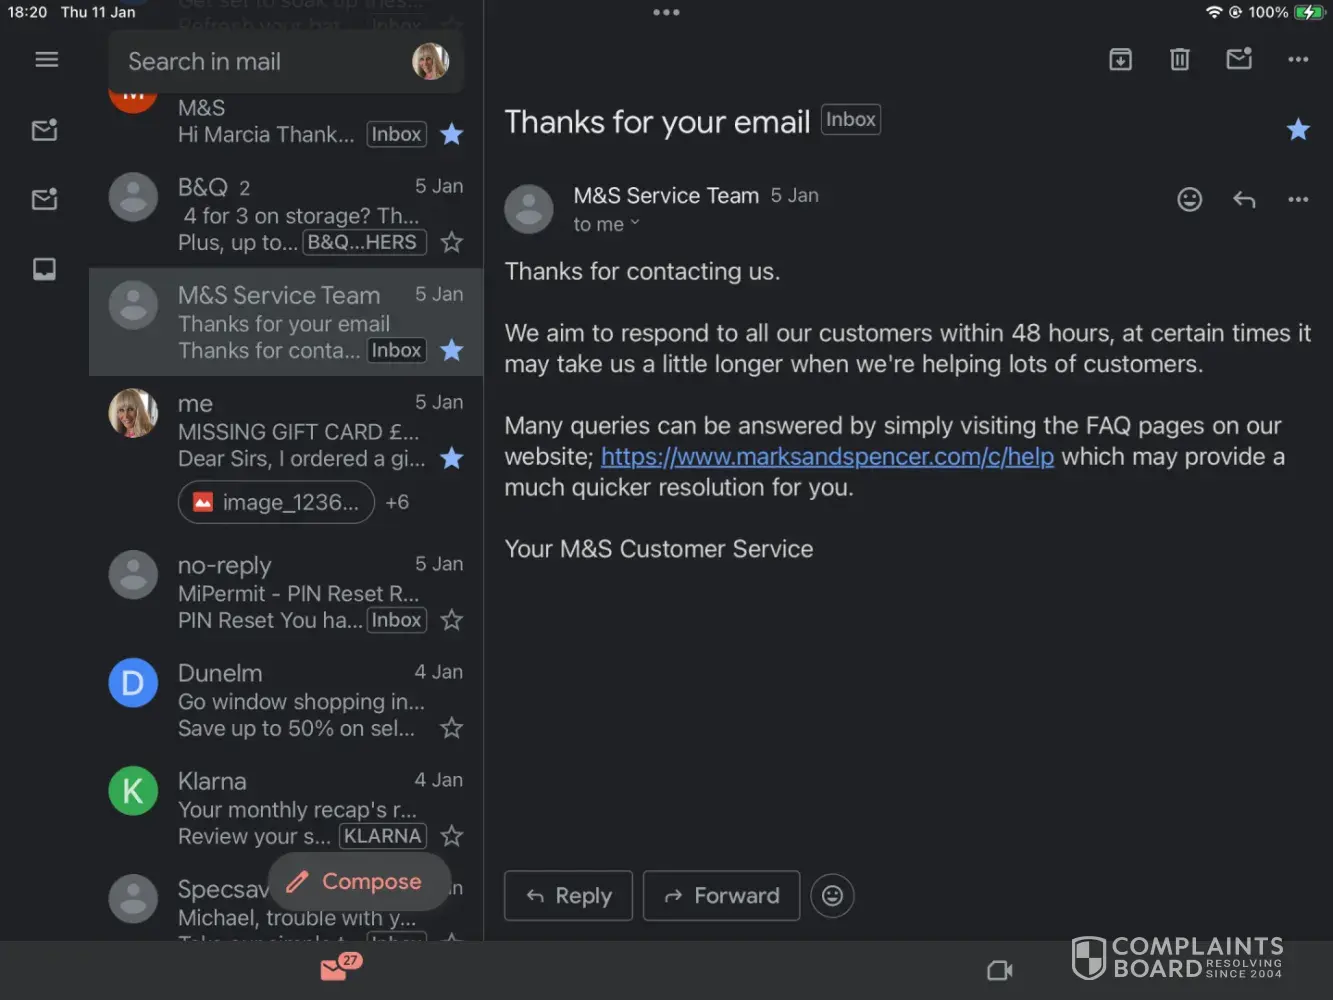Image resolution: width=1333 pixels, height=1000 pixels.
Task: Open marksandspencer.com help link
Action: [827, 457]
